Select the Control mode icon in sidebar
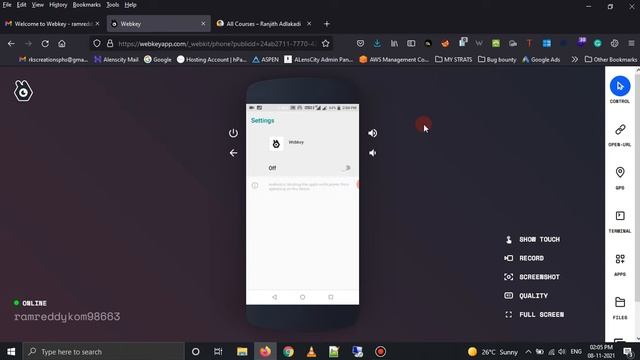640x360 pixels. coord(620,86)
